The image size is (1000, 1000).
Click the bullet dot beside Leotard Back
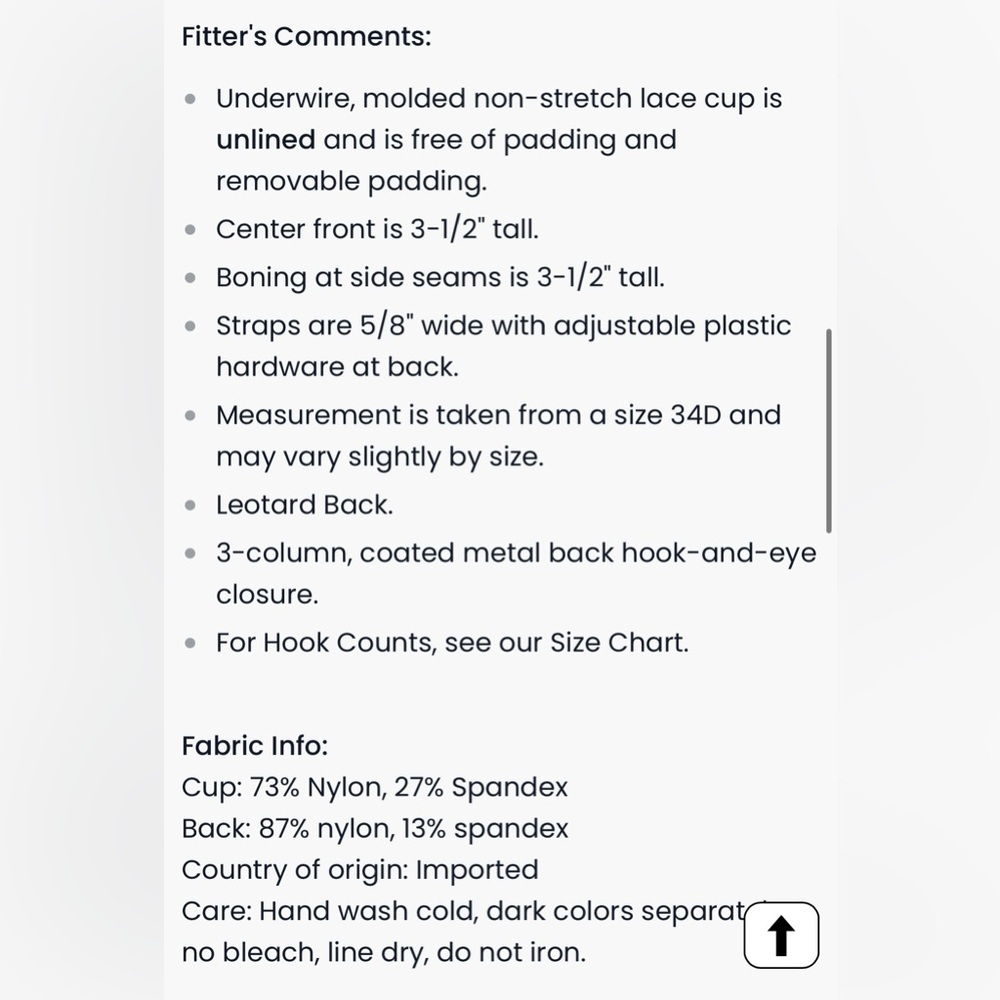click(x=190, y=505)
